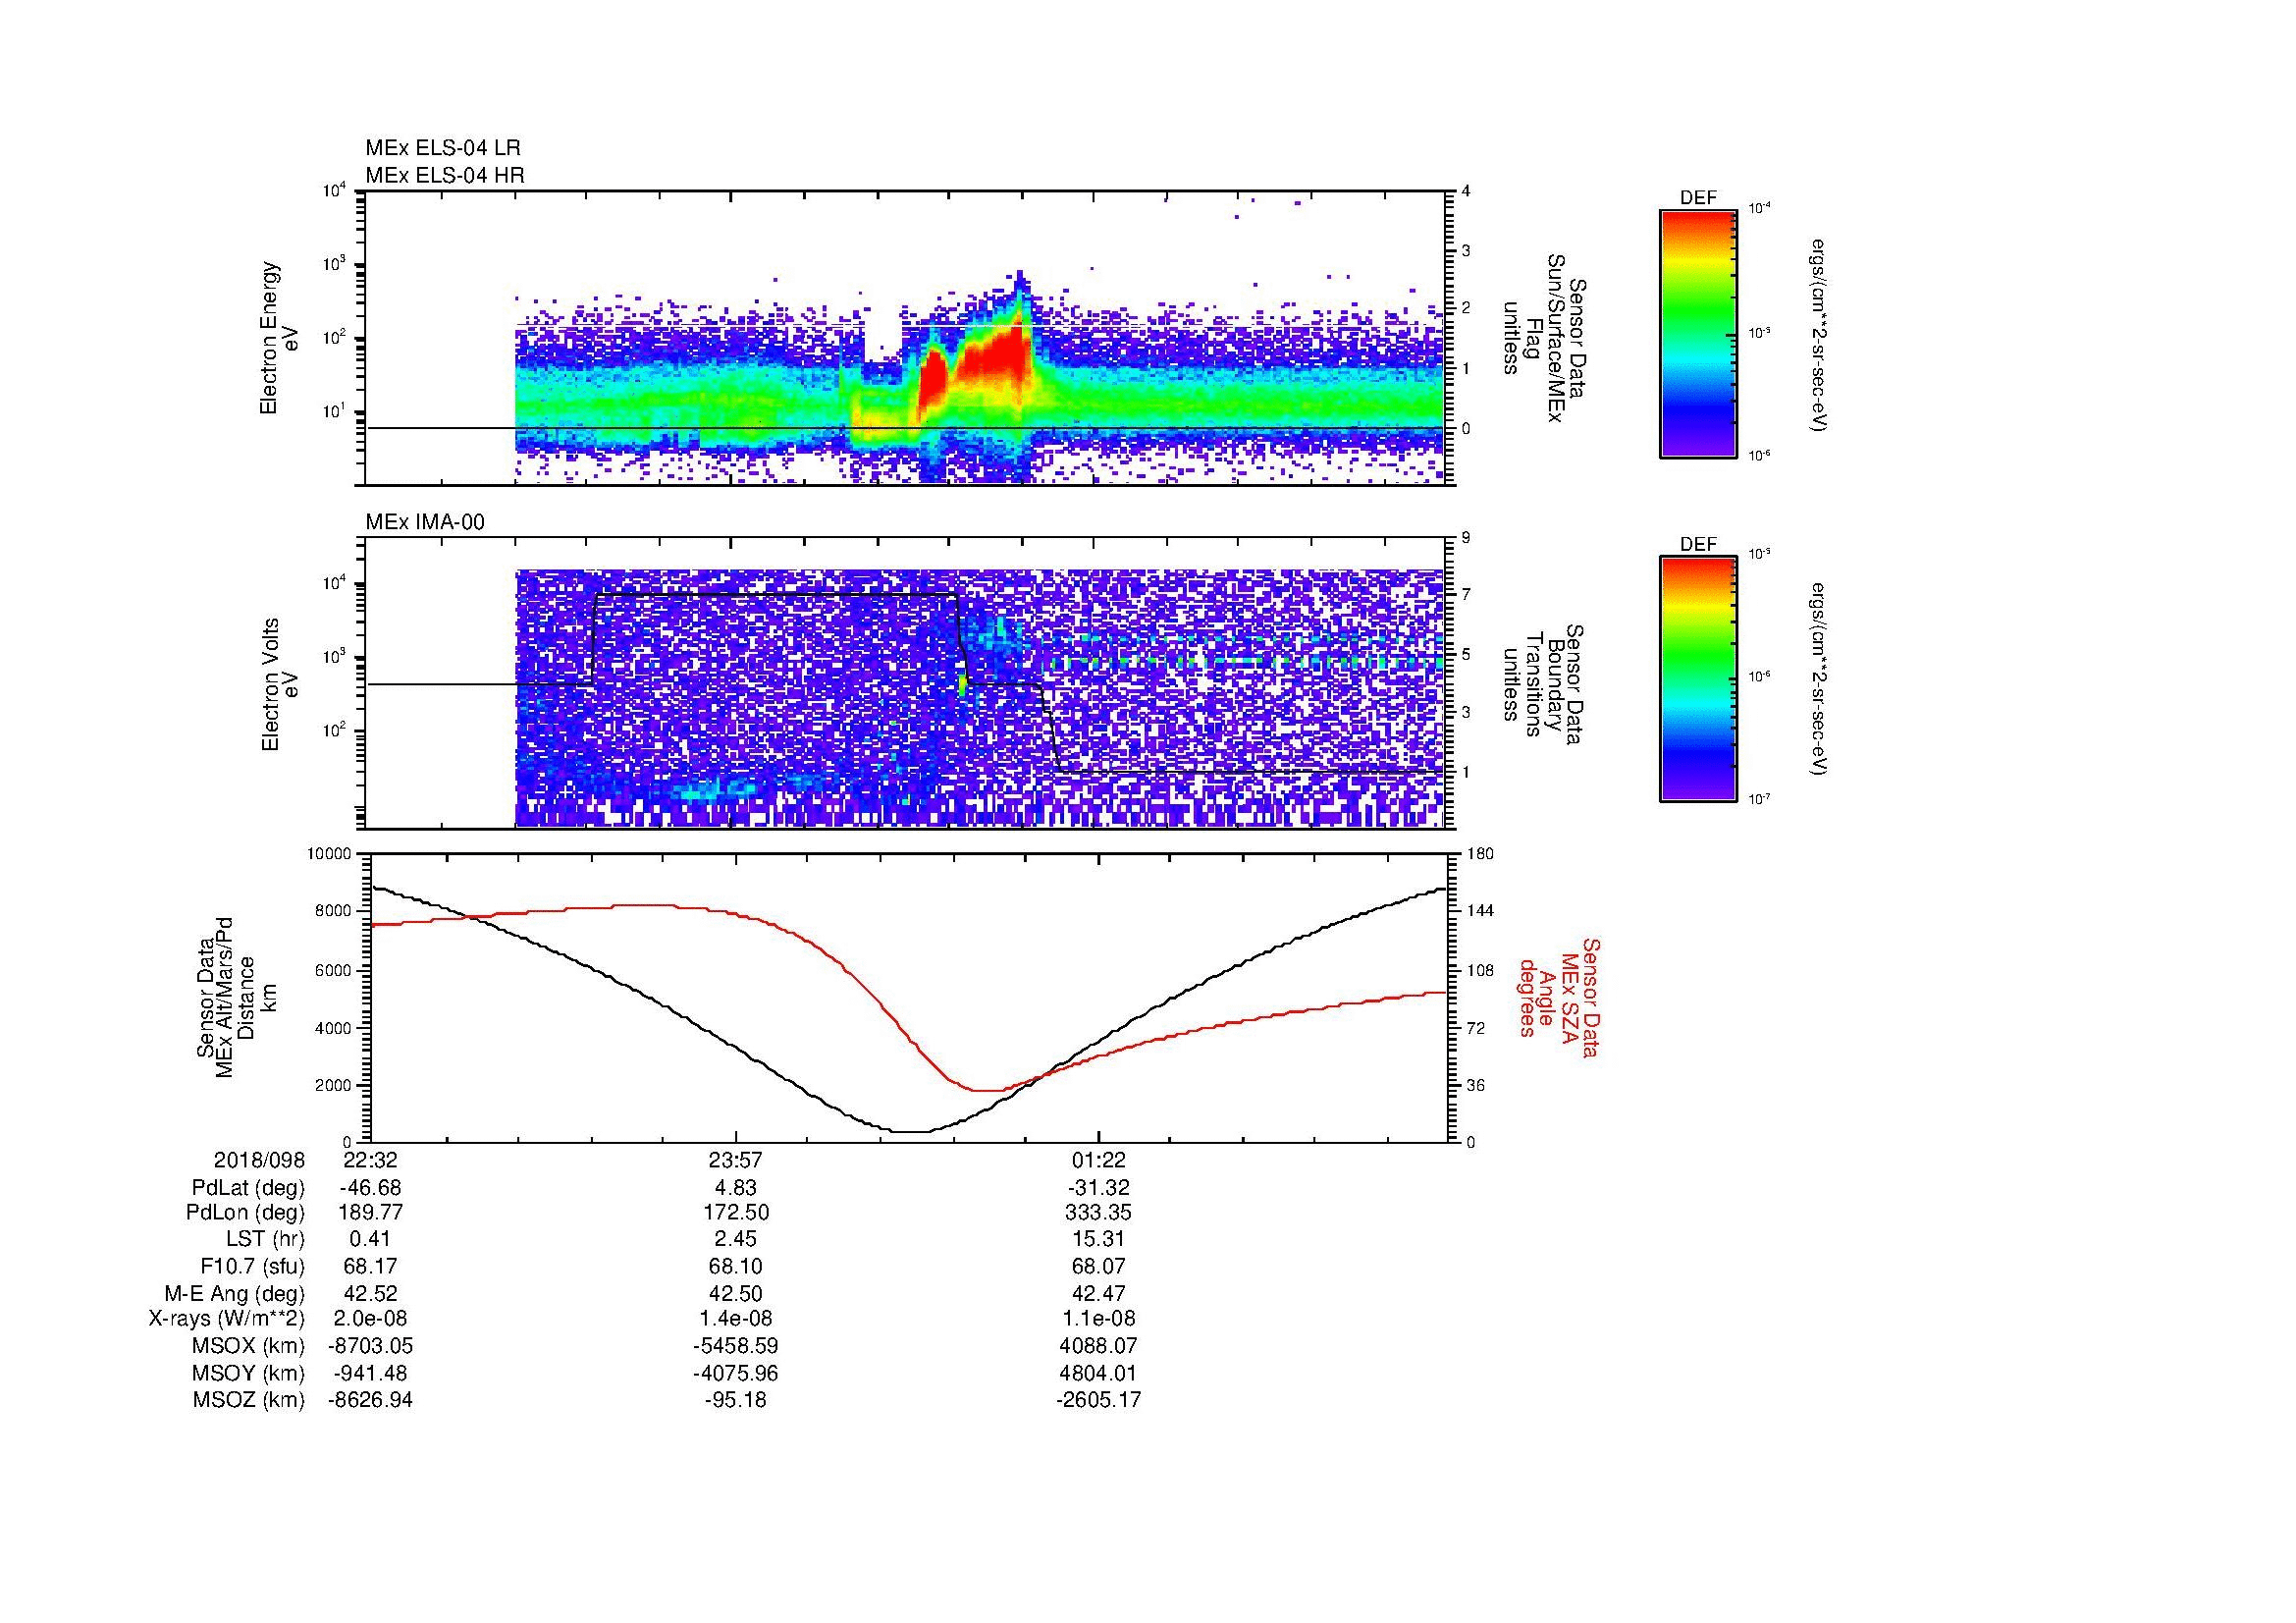The width and height of the screenshot is (2296, 1623).
Task: Click the date label '2018/098'
Action: click(x=259, y=1160)
